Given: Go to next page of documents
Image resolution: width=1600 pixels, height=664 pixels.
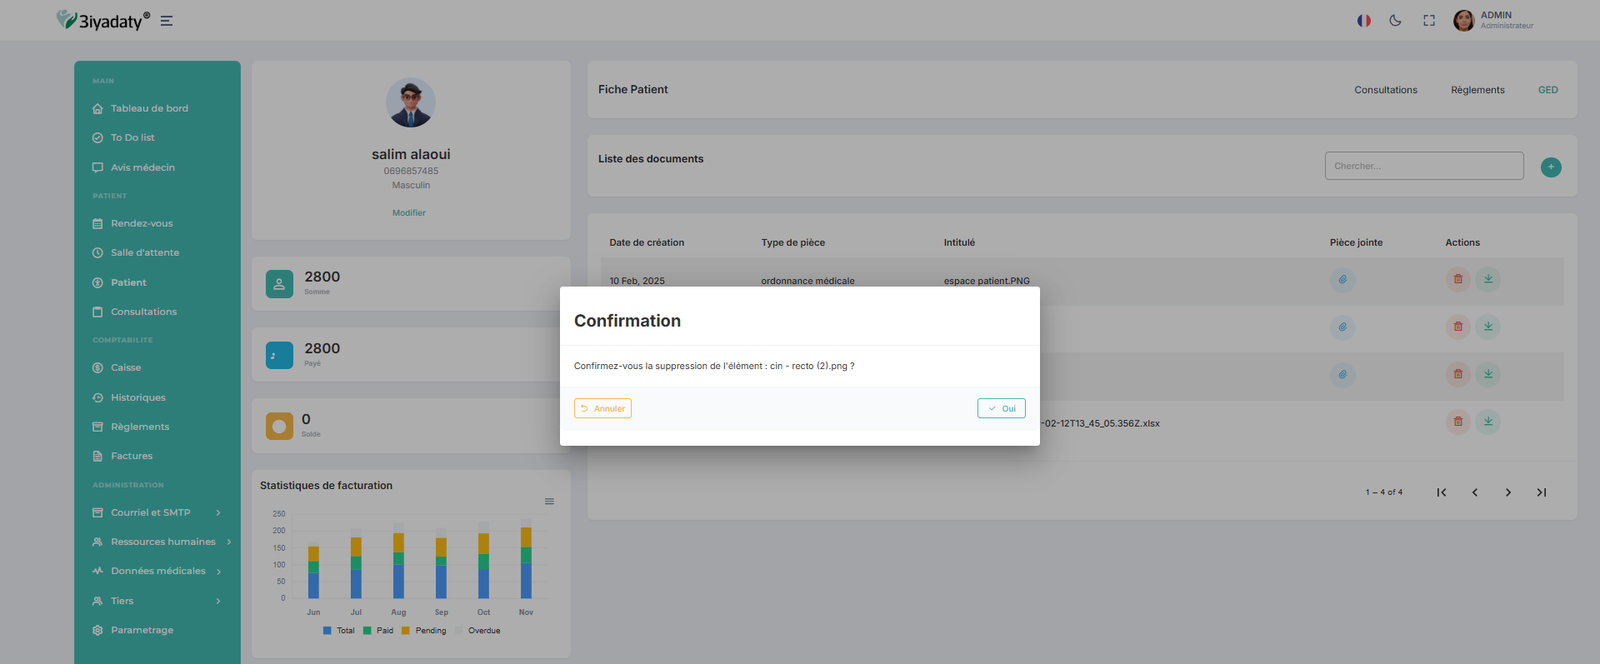Looking at the screenshot, I should coord(1508,492).
